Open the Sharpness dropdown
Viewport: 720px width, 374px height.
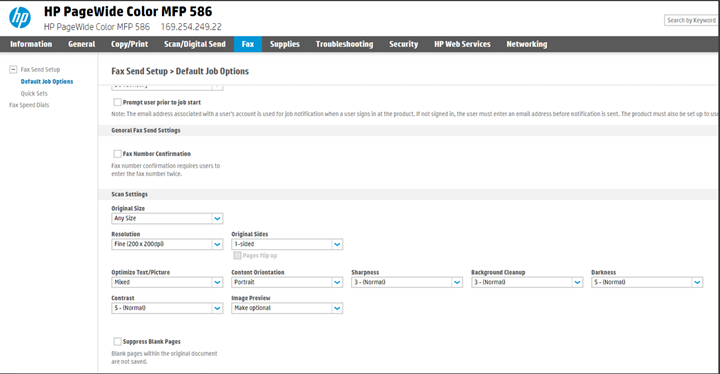tap(407, 282)
